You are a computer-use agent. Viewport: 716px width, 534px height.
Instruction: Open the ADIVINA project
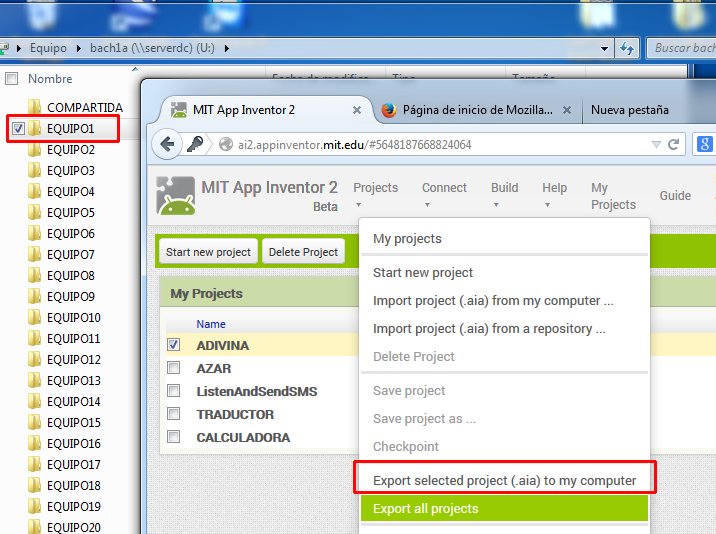pos(222,345)
